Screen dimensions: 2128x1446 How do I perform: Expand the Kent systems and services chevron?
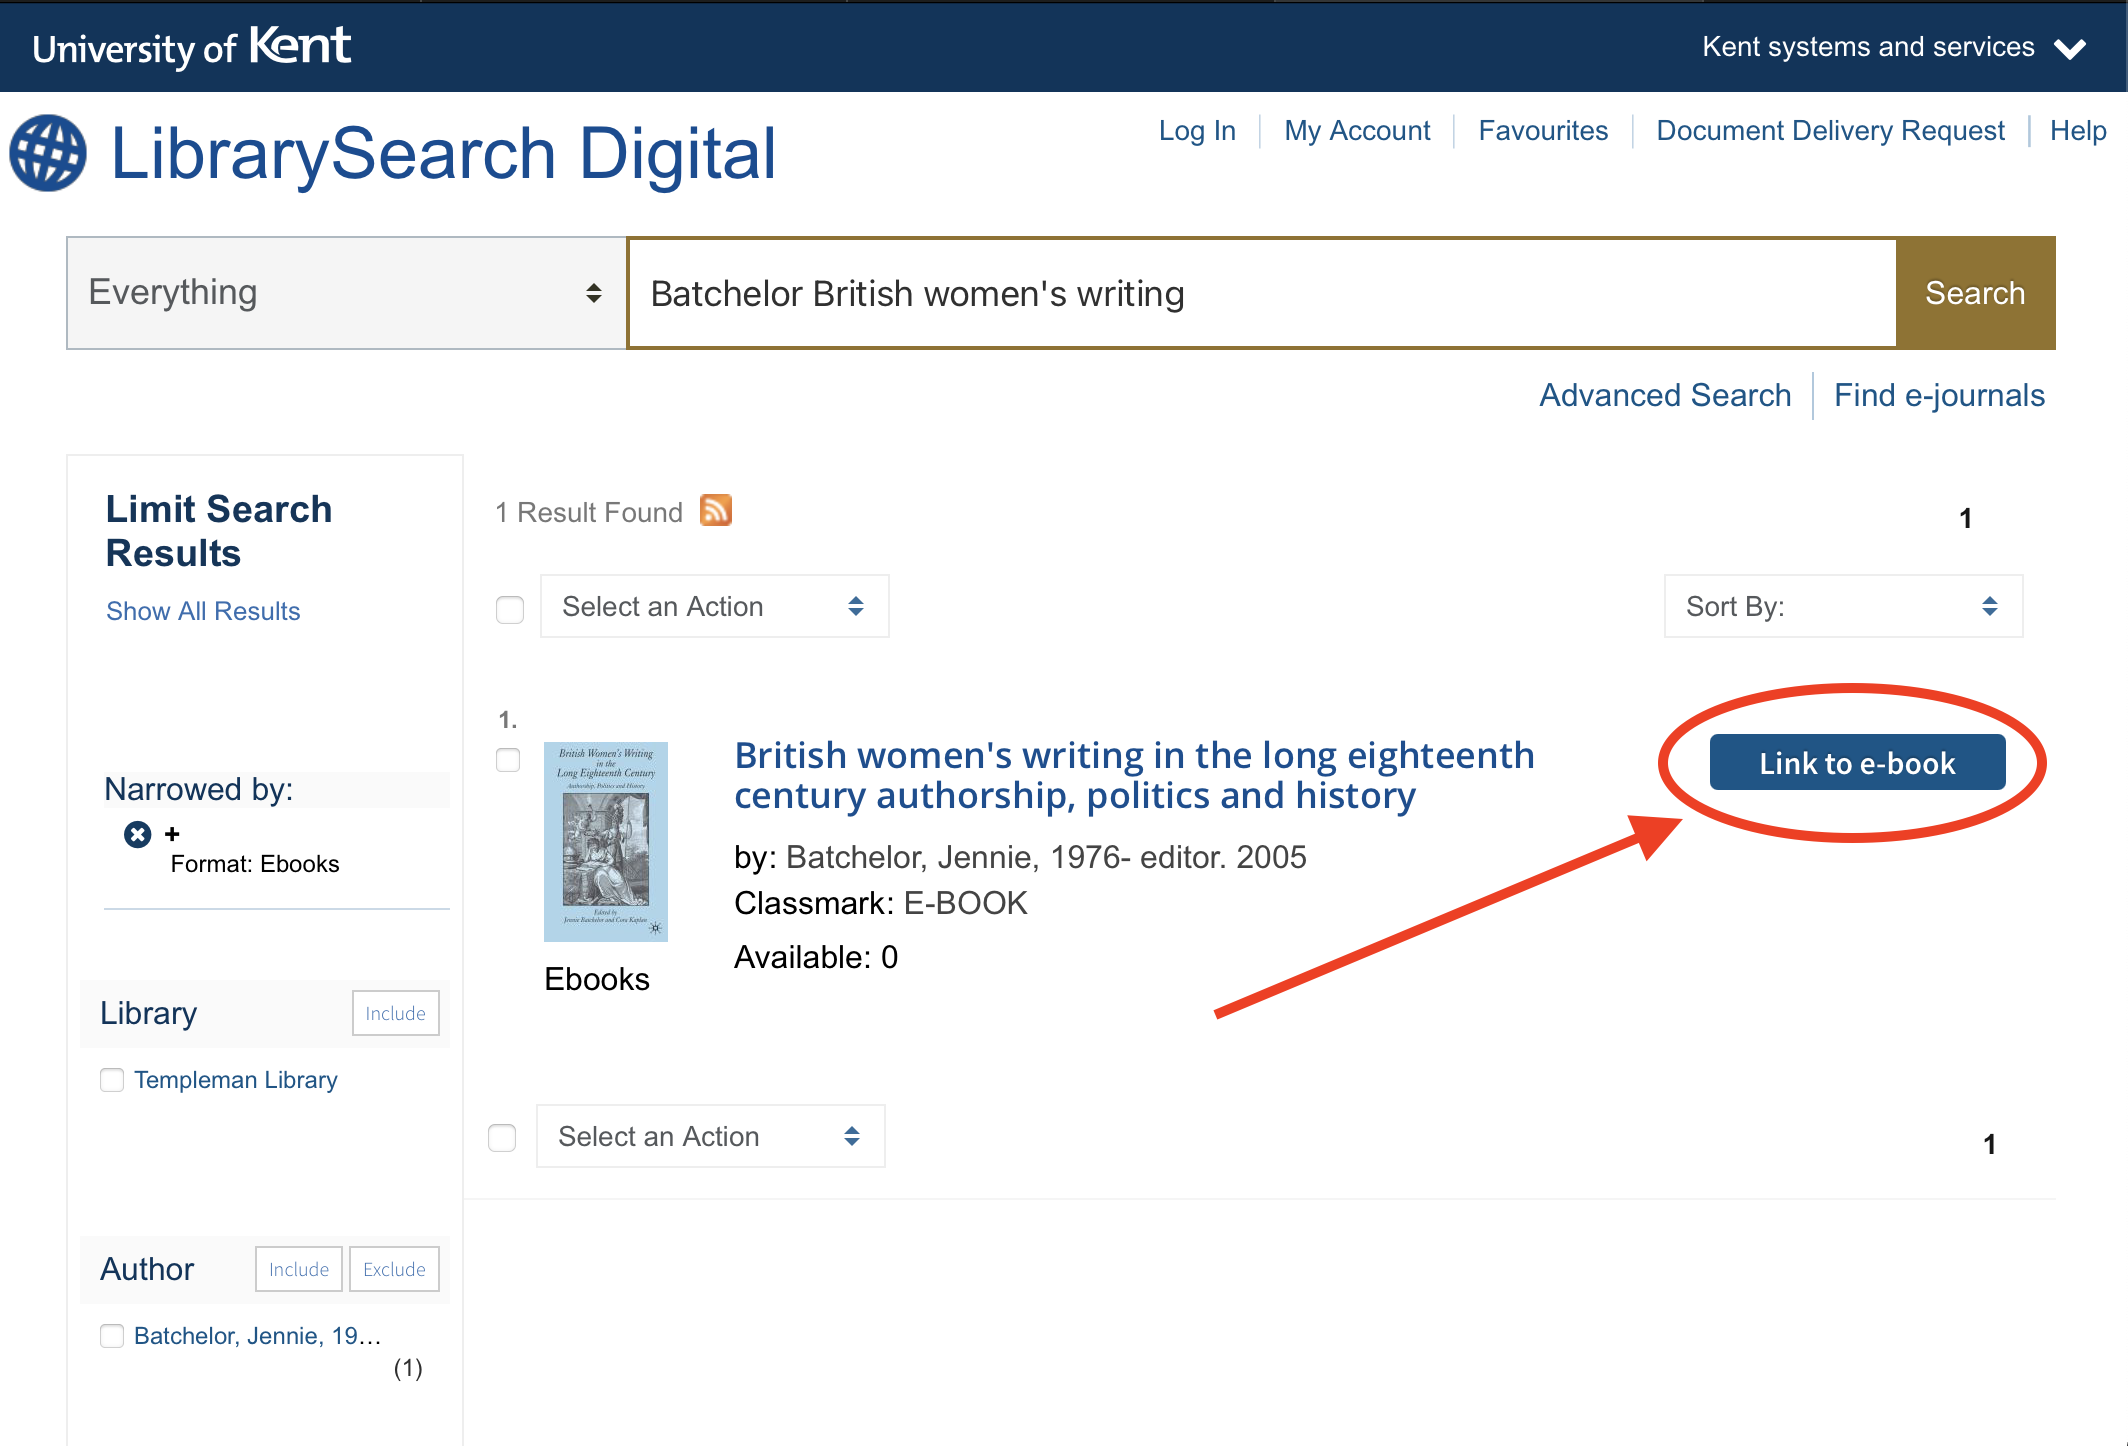[x=2070, y=49]
